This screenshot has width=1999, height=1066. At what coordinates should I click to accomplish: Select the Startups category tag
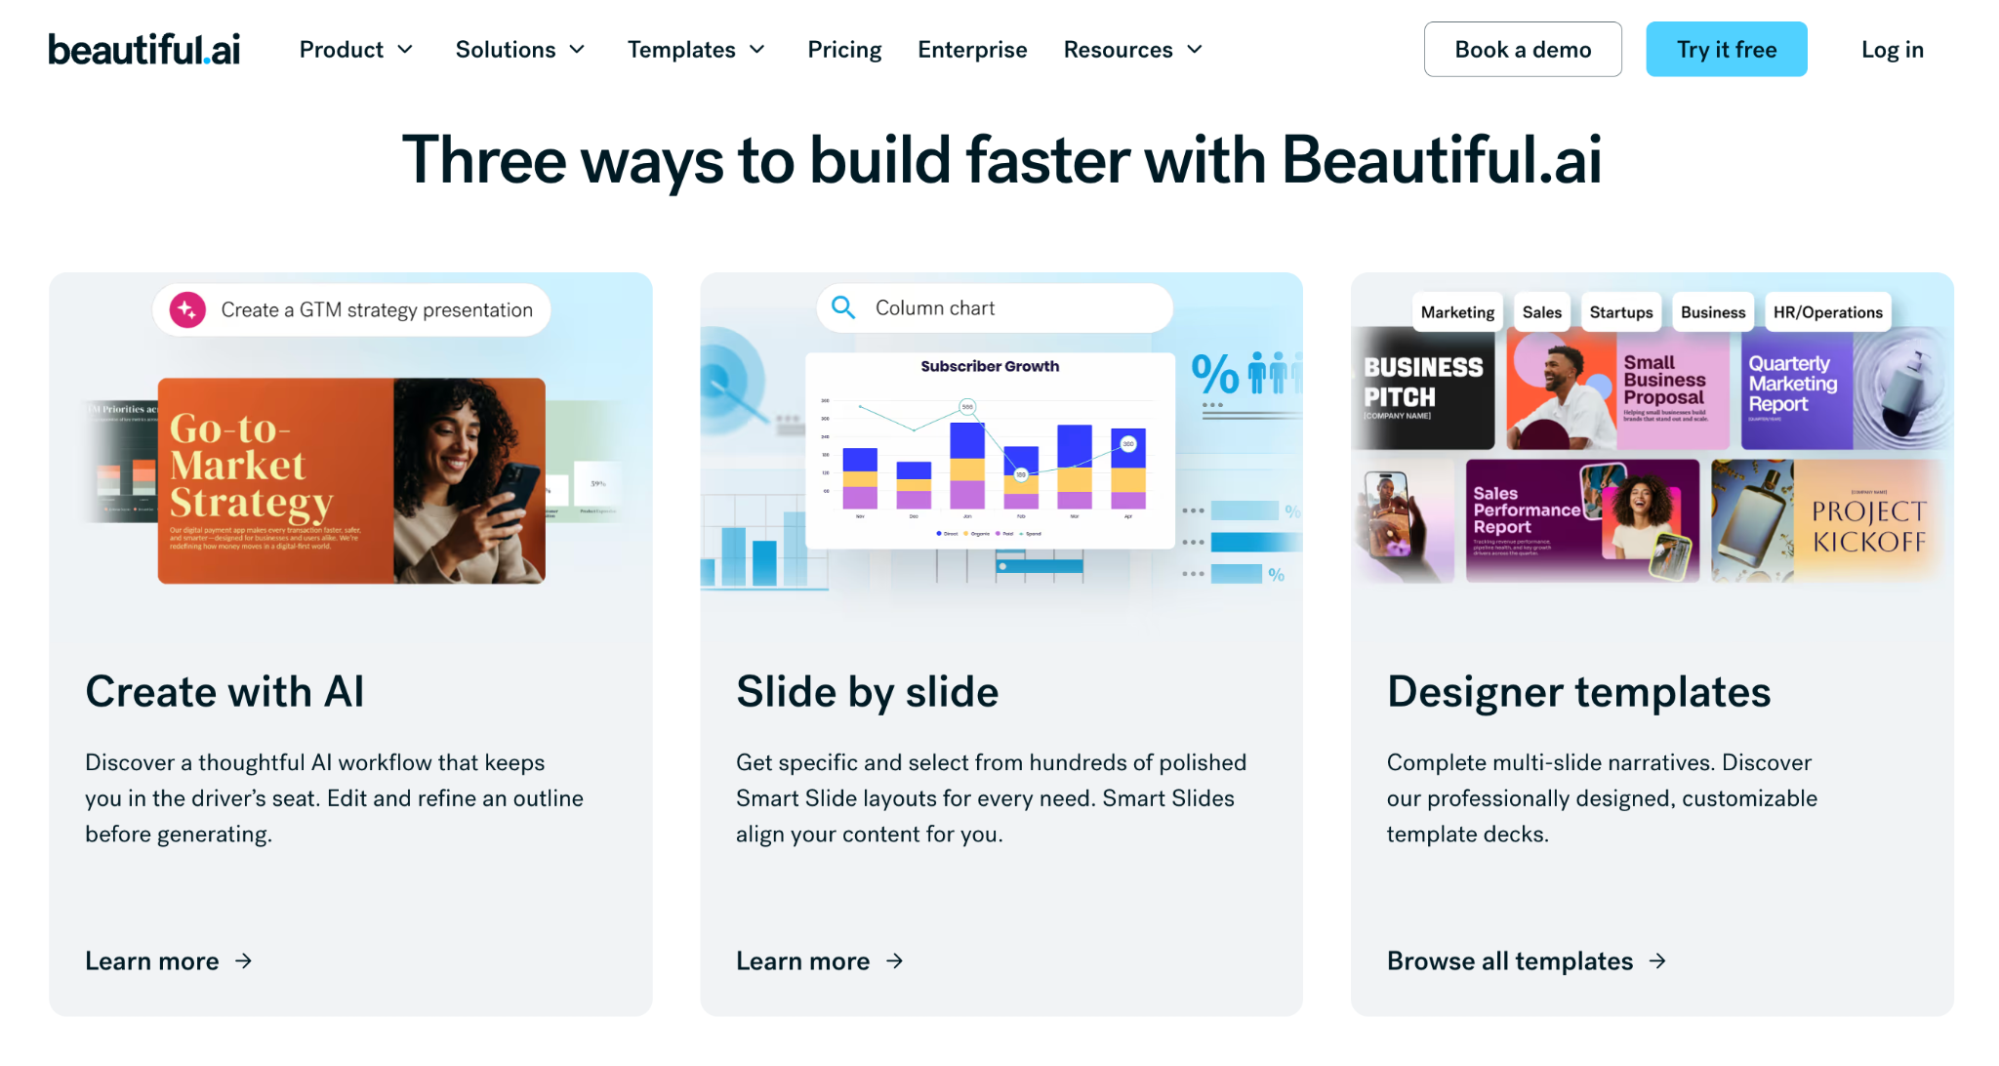point(1620,312)
